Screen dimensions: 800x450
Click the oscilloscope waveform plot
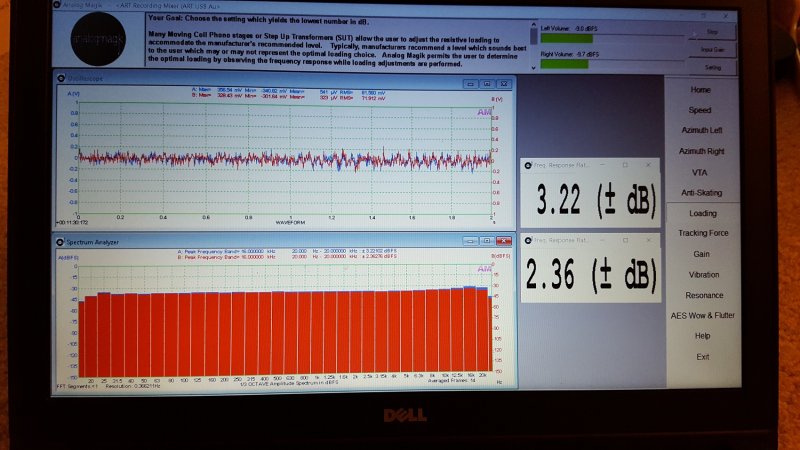tap(285, 159)
